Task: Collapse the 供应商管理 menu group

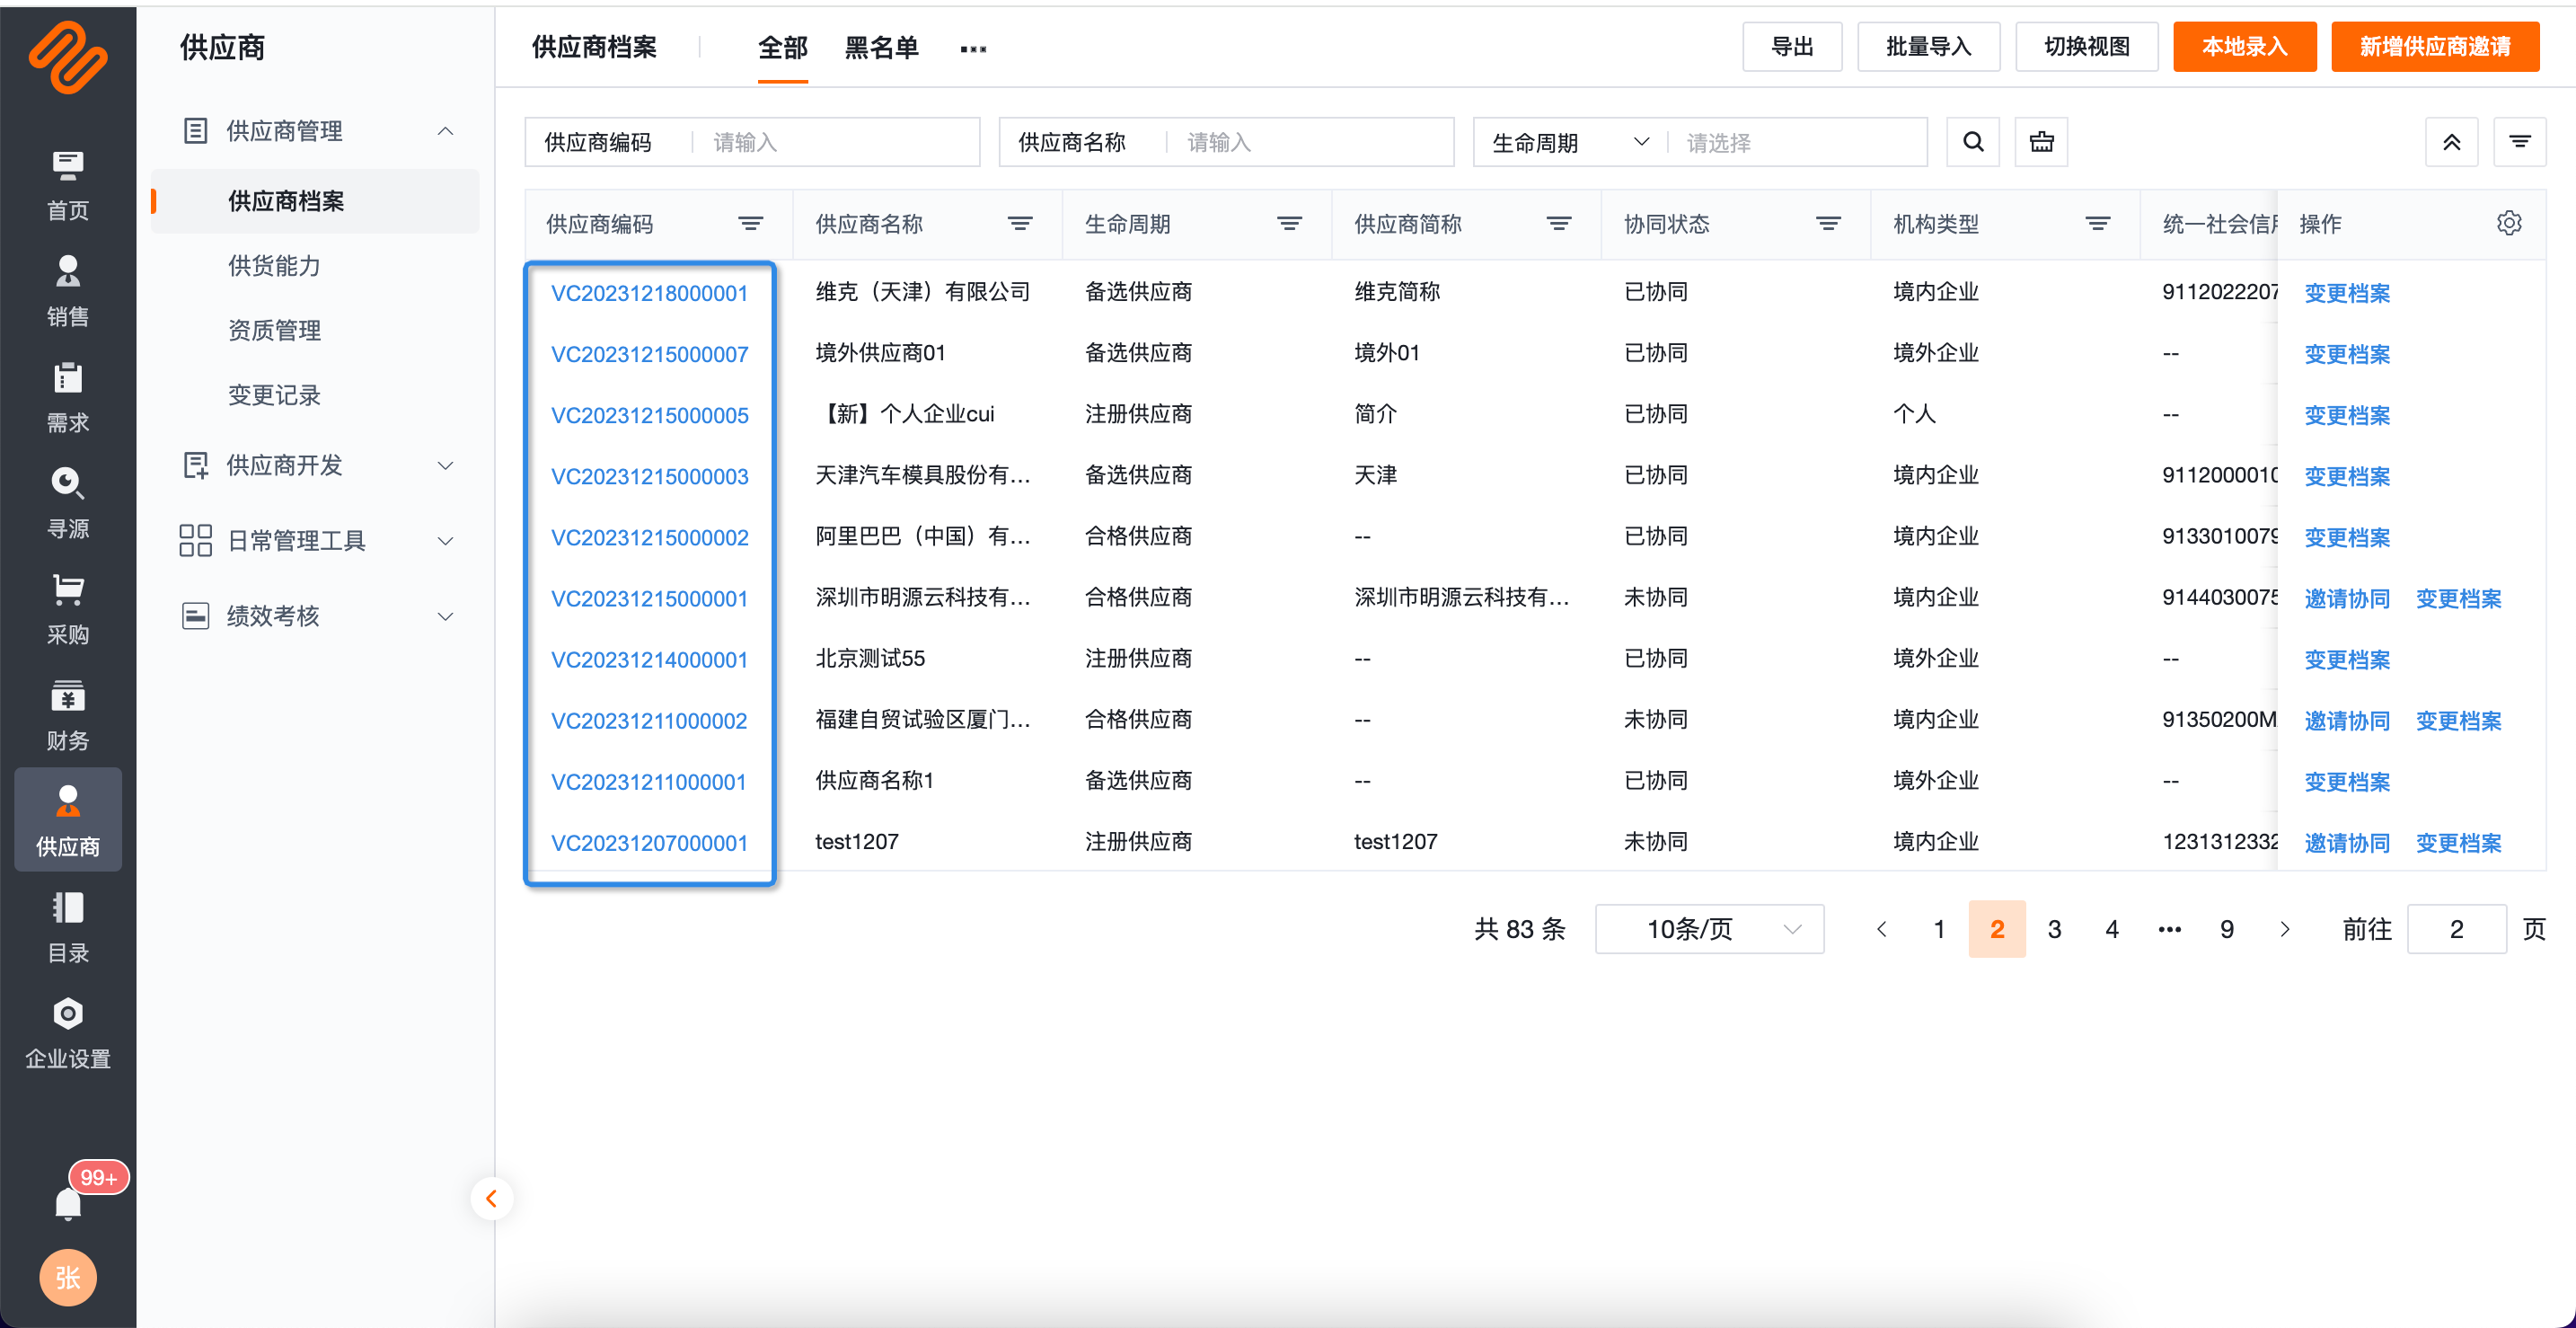Action: (x=446, y=131)
